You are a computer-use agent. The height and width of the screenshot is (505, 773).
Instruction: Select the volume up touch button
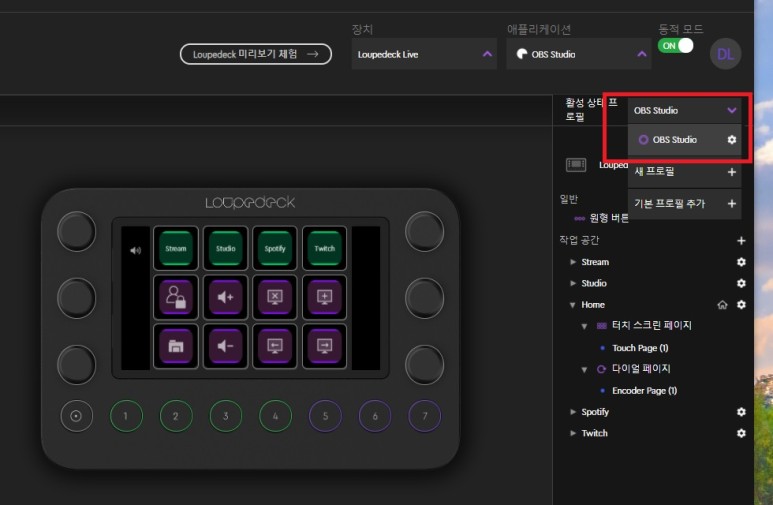[x=226, y=297]
